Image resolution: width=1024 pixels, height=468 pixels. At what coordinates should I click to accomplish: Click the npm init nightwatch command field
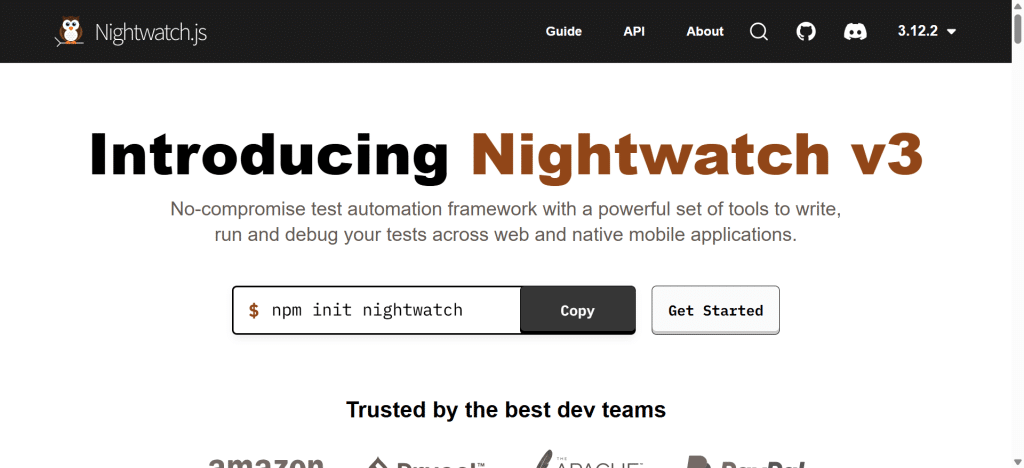click(x=377, y=310)
